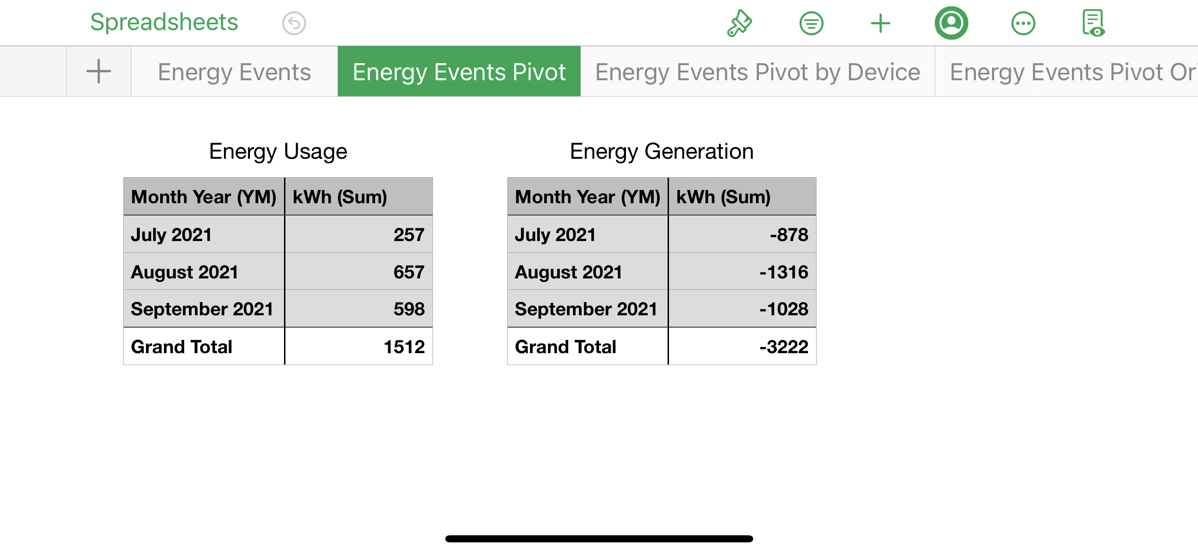Tap the Insert plus icon in toolbar

[x=880, y=23]
